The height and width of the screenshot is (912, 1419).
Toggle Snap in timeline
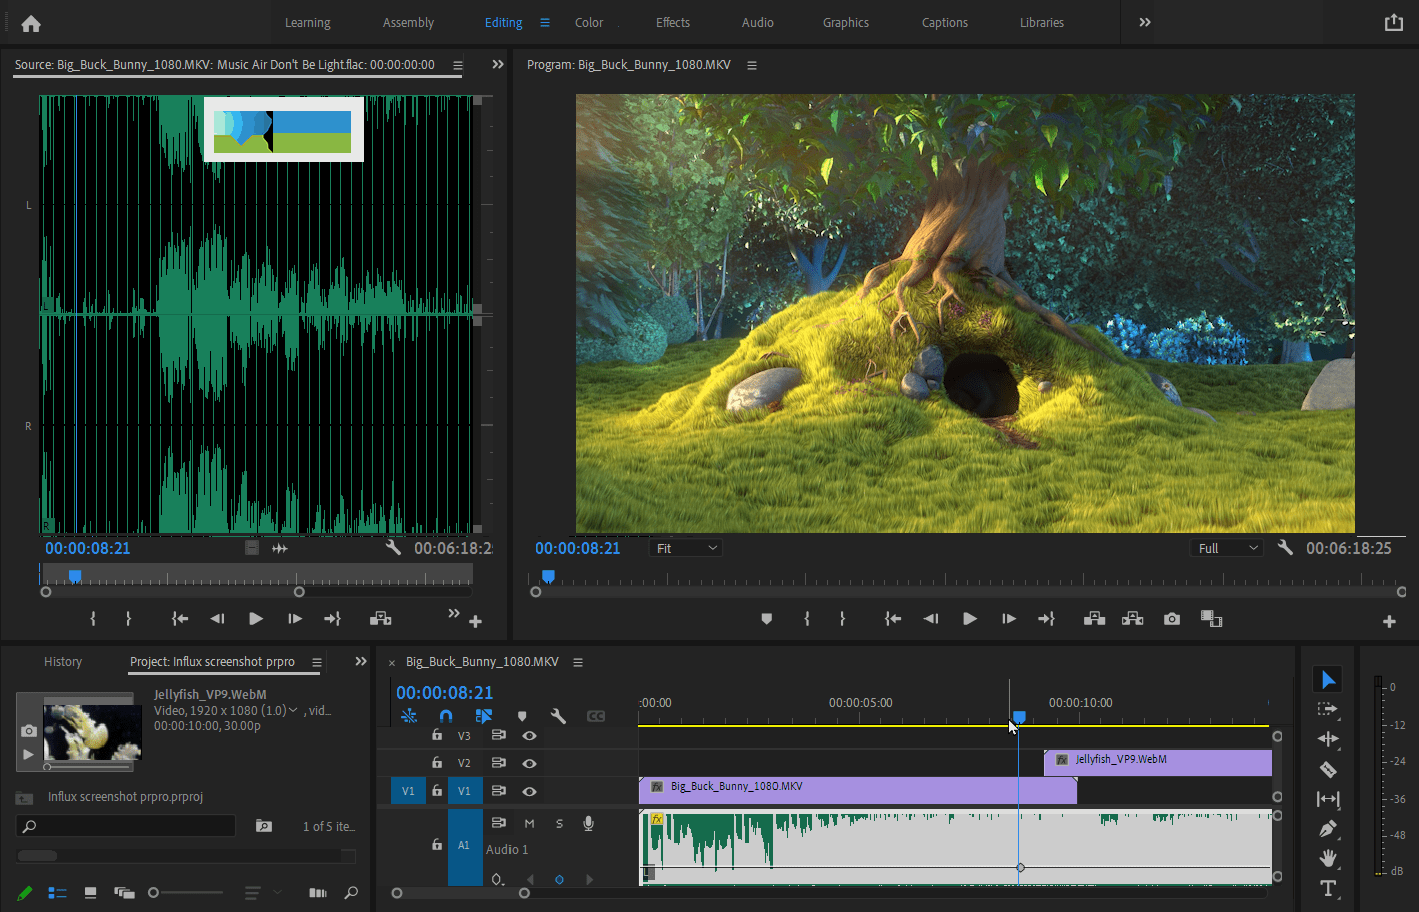point(446,716)
